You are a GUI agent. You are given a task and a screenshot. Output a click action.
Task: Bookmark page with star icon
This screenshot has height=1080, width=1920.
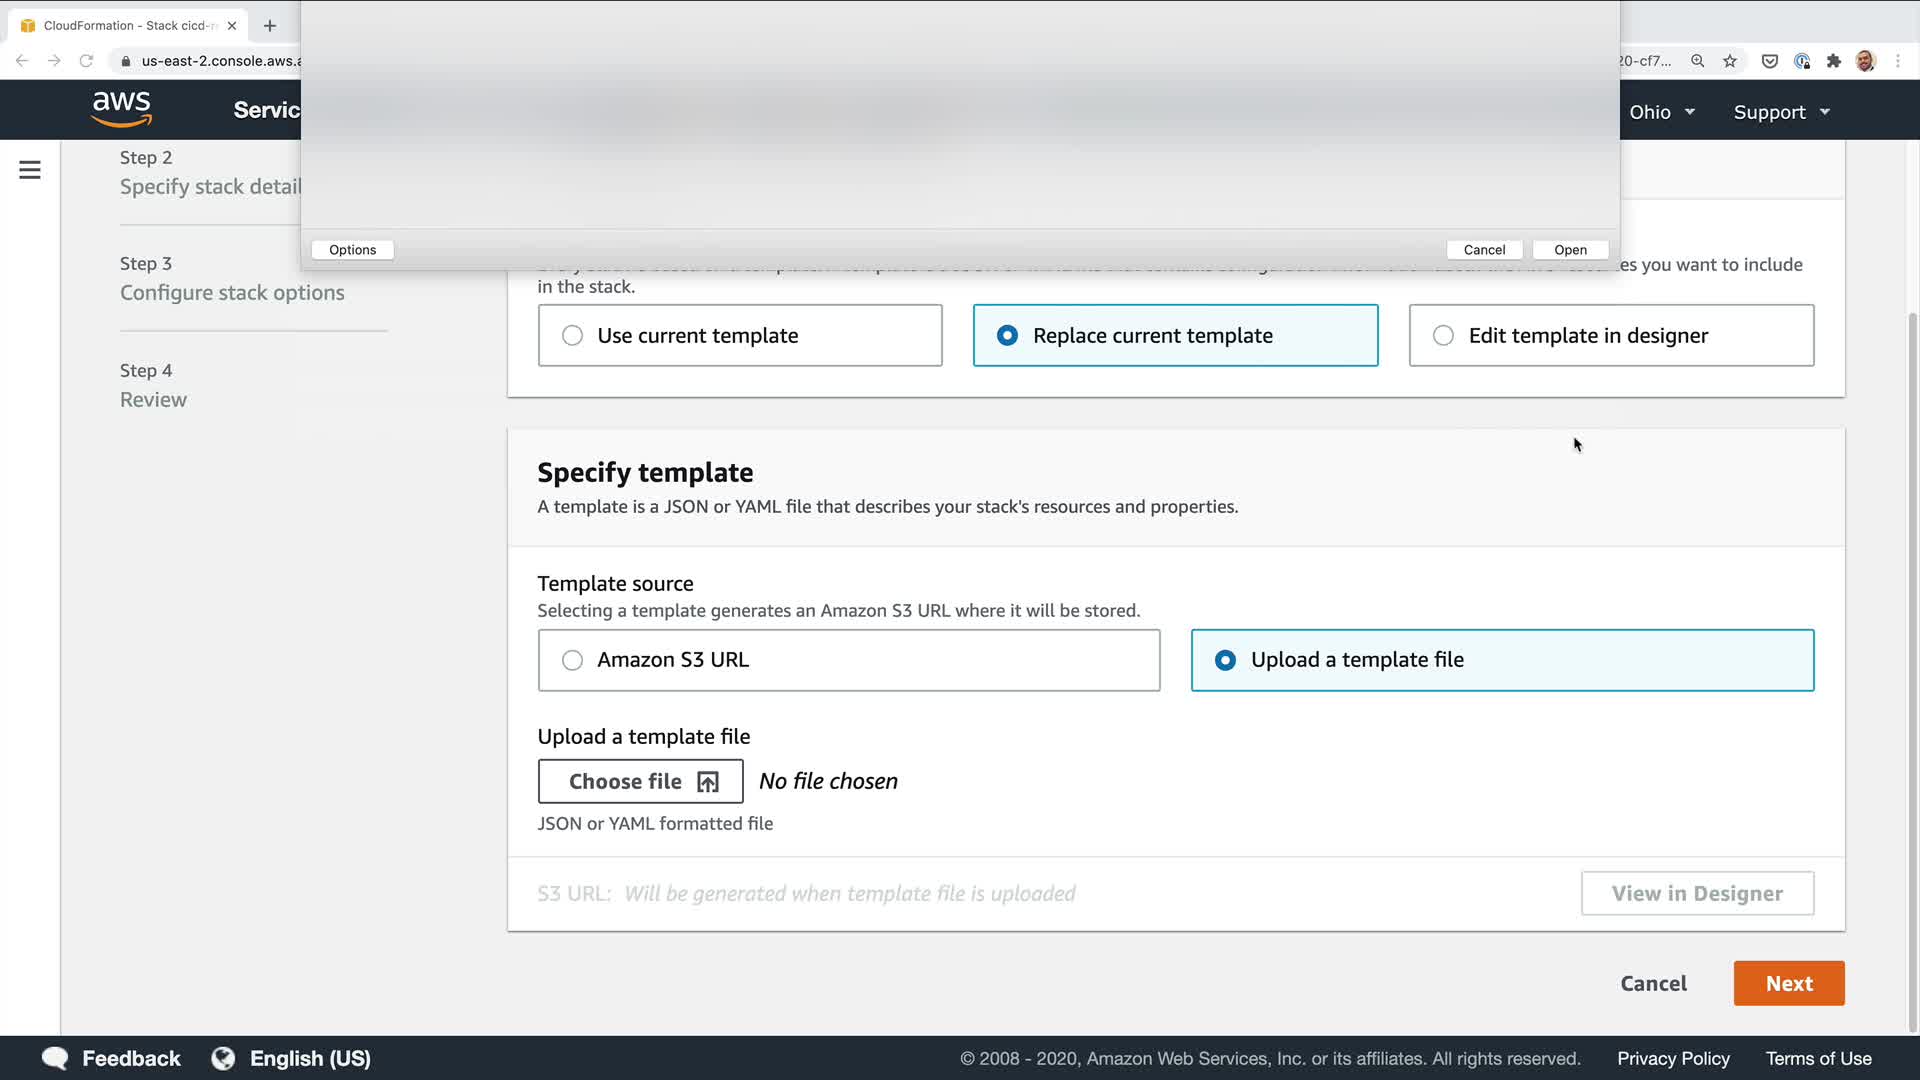[1730, 61]
